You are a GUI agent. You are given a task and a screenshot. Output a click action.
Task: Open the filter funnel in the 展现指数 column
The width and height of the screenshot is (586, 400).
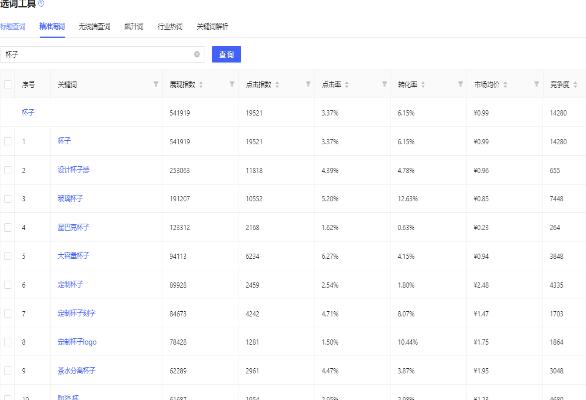[232, 84]
